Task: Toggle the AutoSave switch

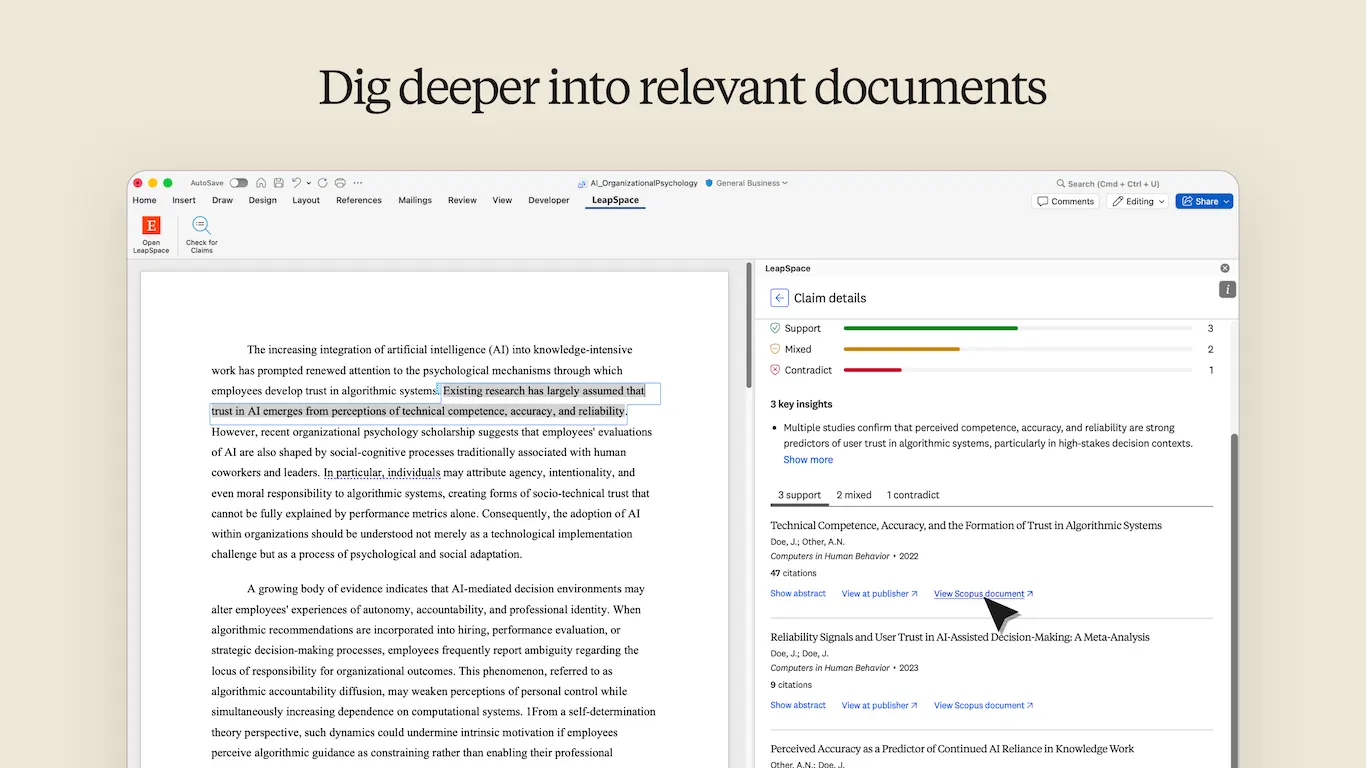Action: [238, 183]
